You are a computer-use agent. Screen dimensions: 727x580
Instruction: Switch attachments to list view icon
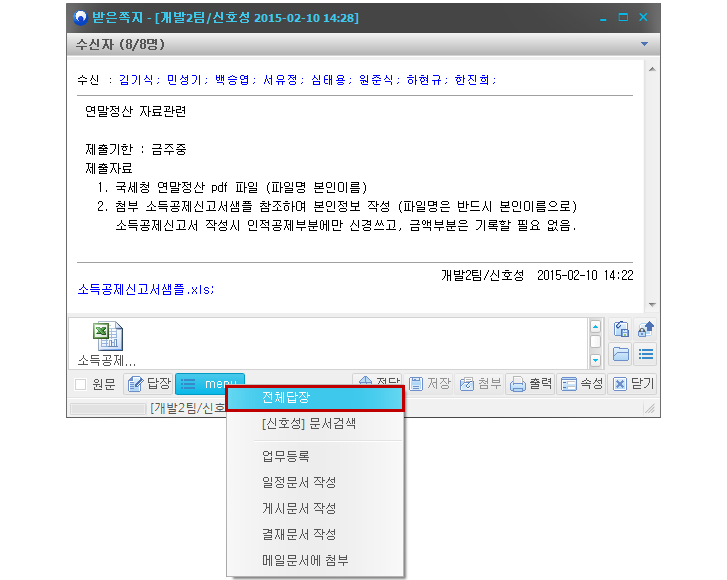[645, 354]
